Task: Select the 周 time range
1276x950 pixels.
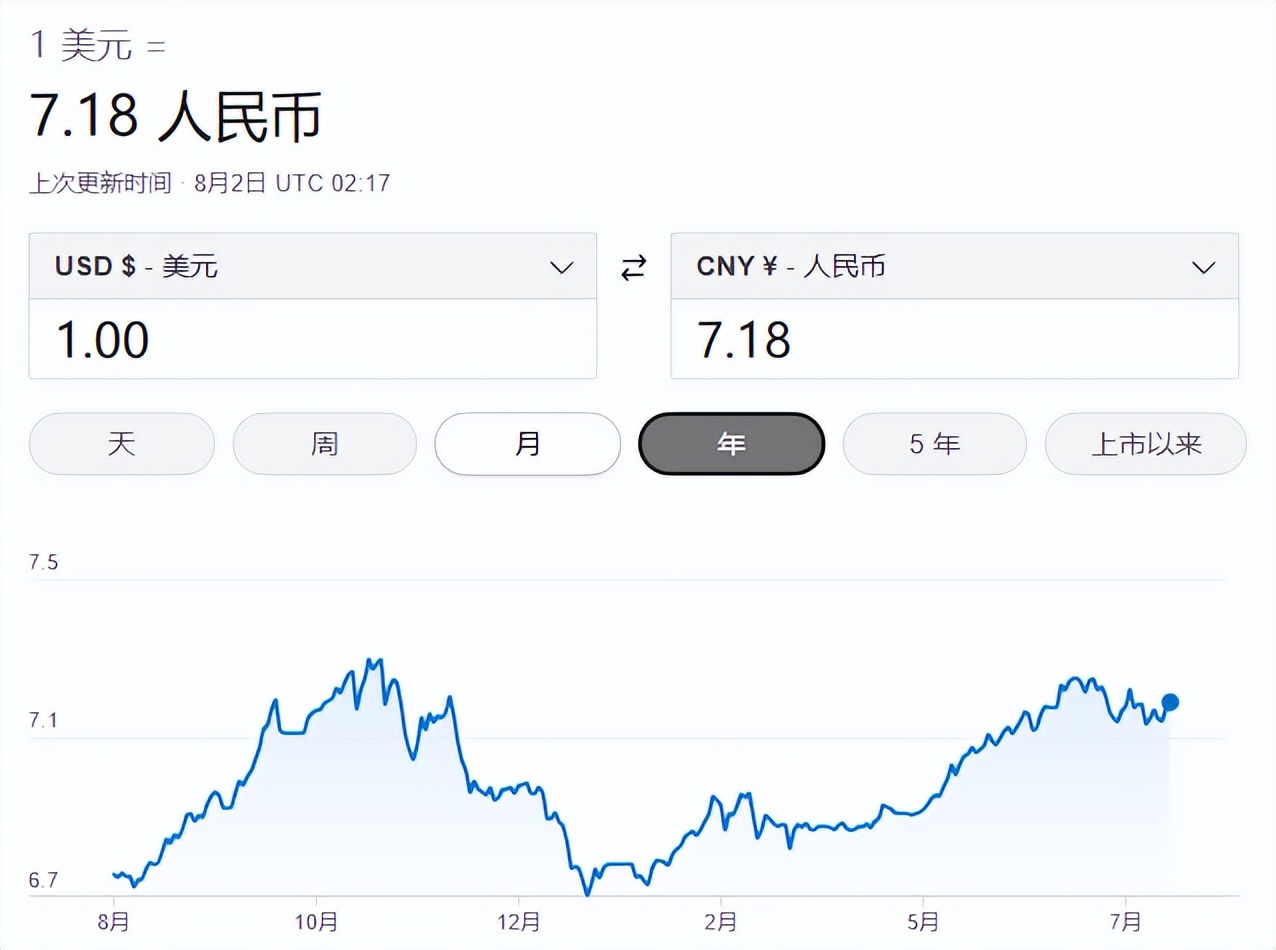Action: [x=324, y=444]
